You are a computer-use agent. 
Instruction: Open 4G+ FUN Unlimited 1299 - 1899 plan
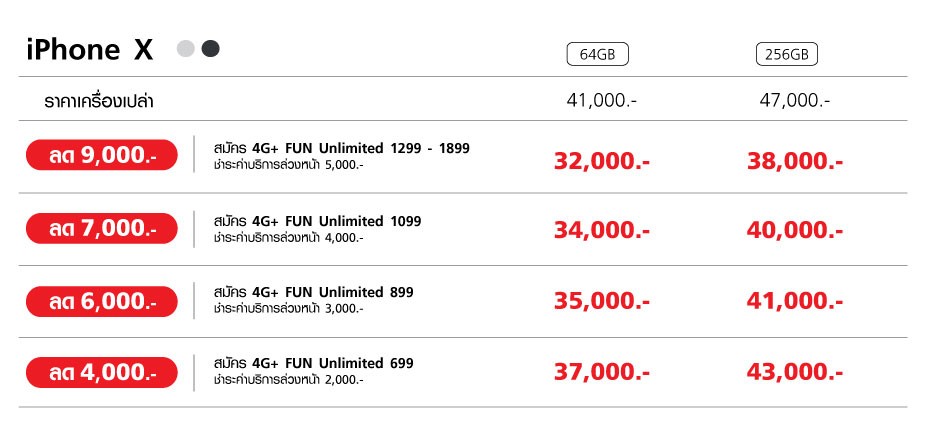coord(341,149)
